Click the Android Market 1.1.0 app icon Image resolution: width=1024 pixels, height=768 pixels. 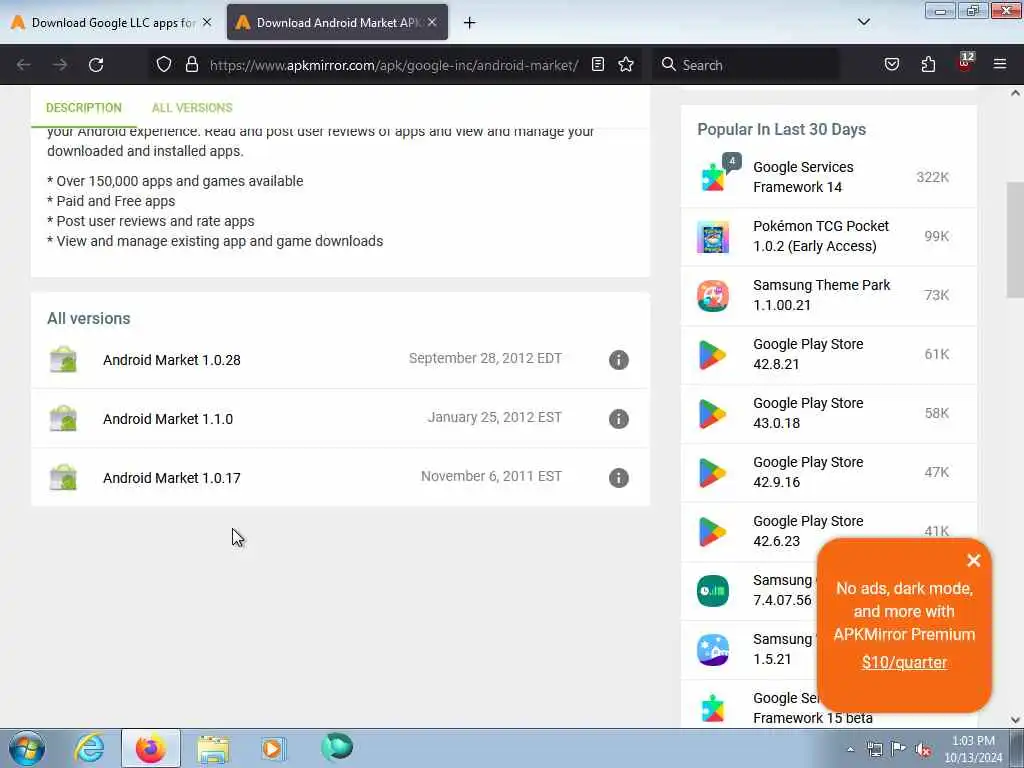tap(63, 419)
